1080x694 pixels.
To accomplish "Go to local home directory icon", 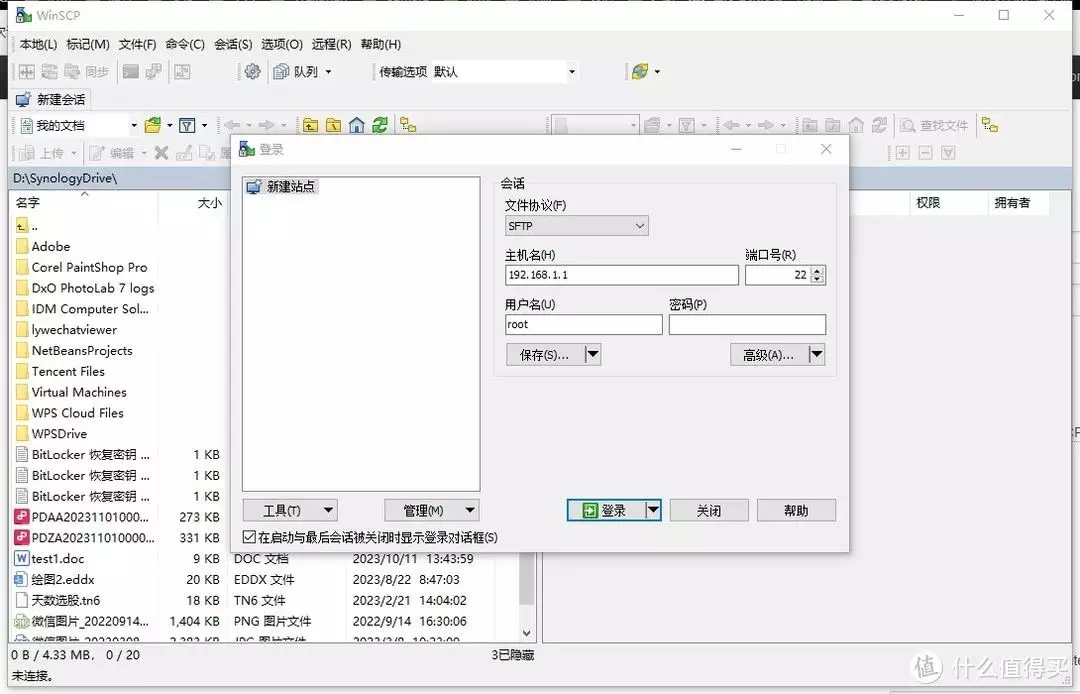I will point(357,125).
